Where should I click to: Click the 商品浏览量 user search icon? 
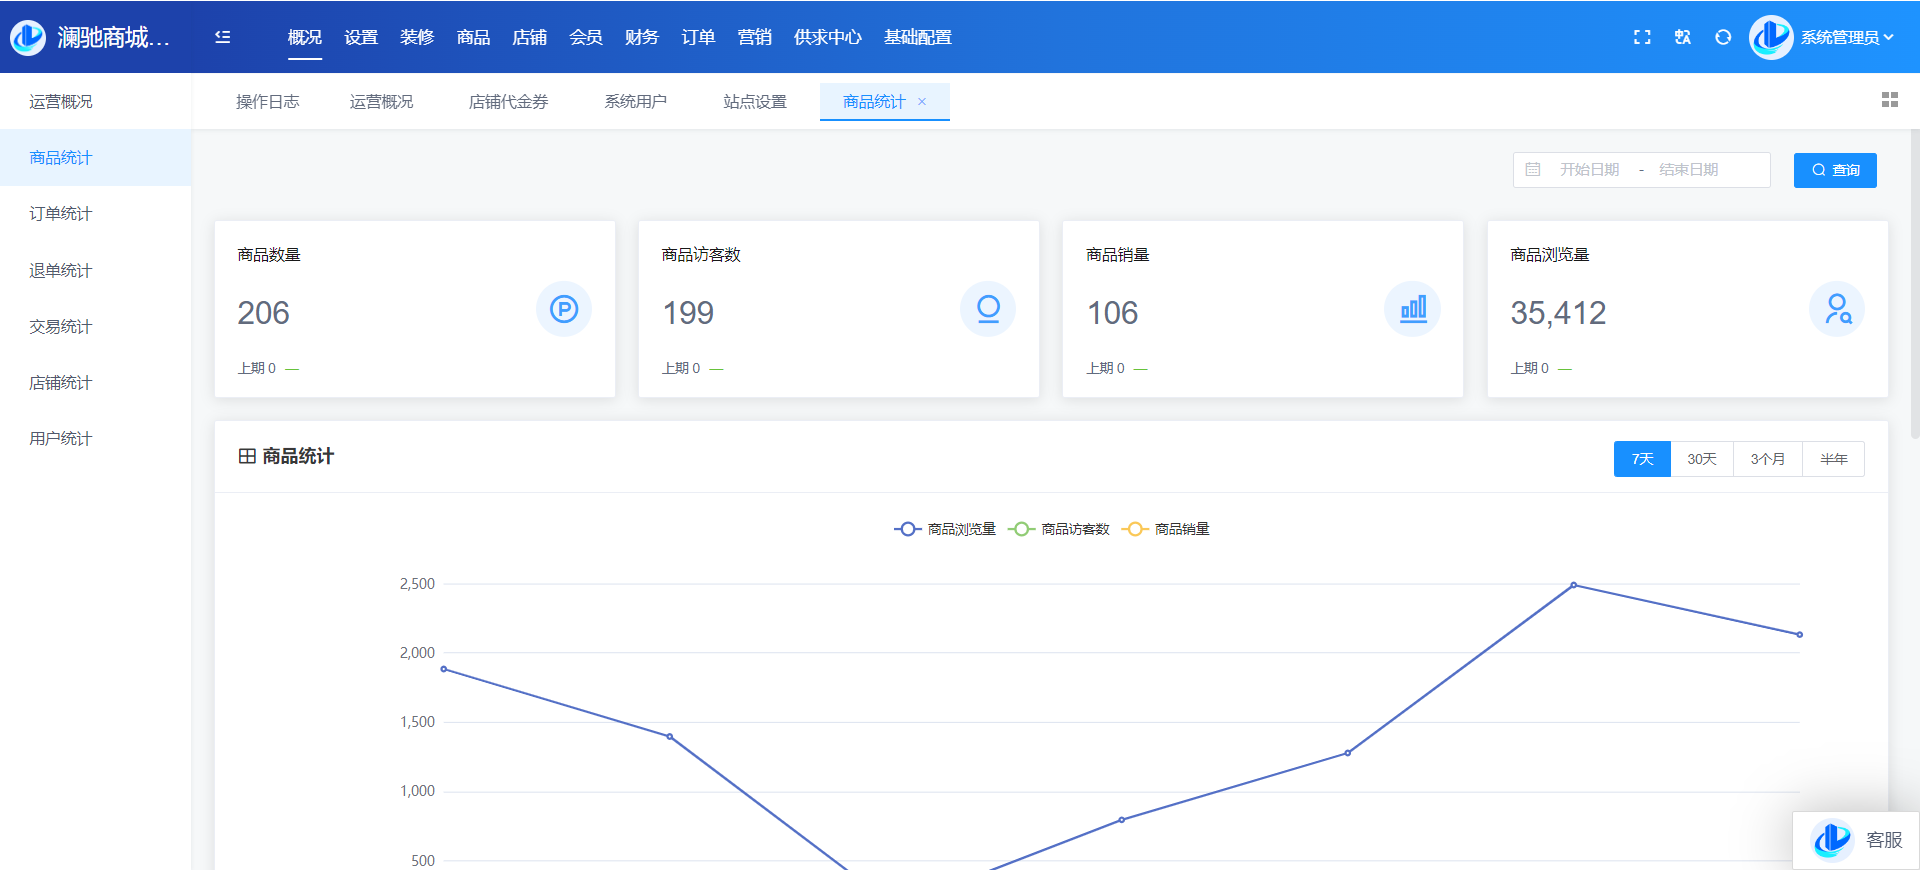[x=1837, y=309]
